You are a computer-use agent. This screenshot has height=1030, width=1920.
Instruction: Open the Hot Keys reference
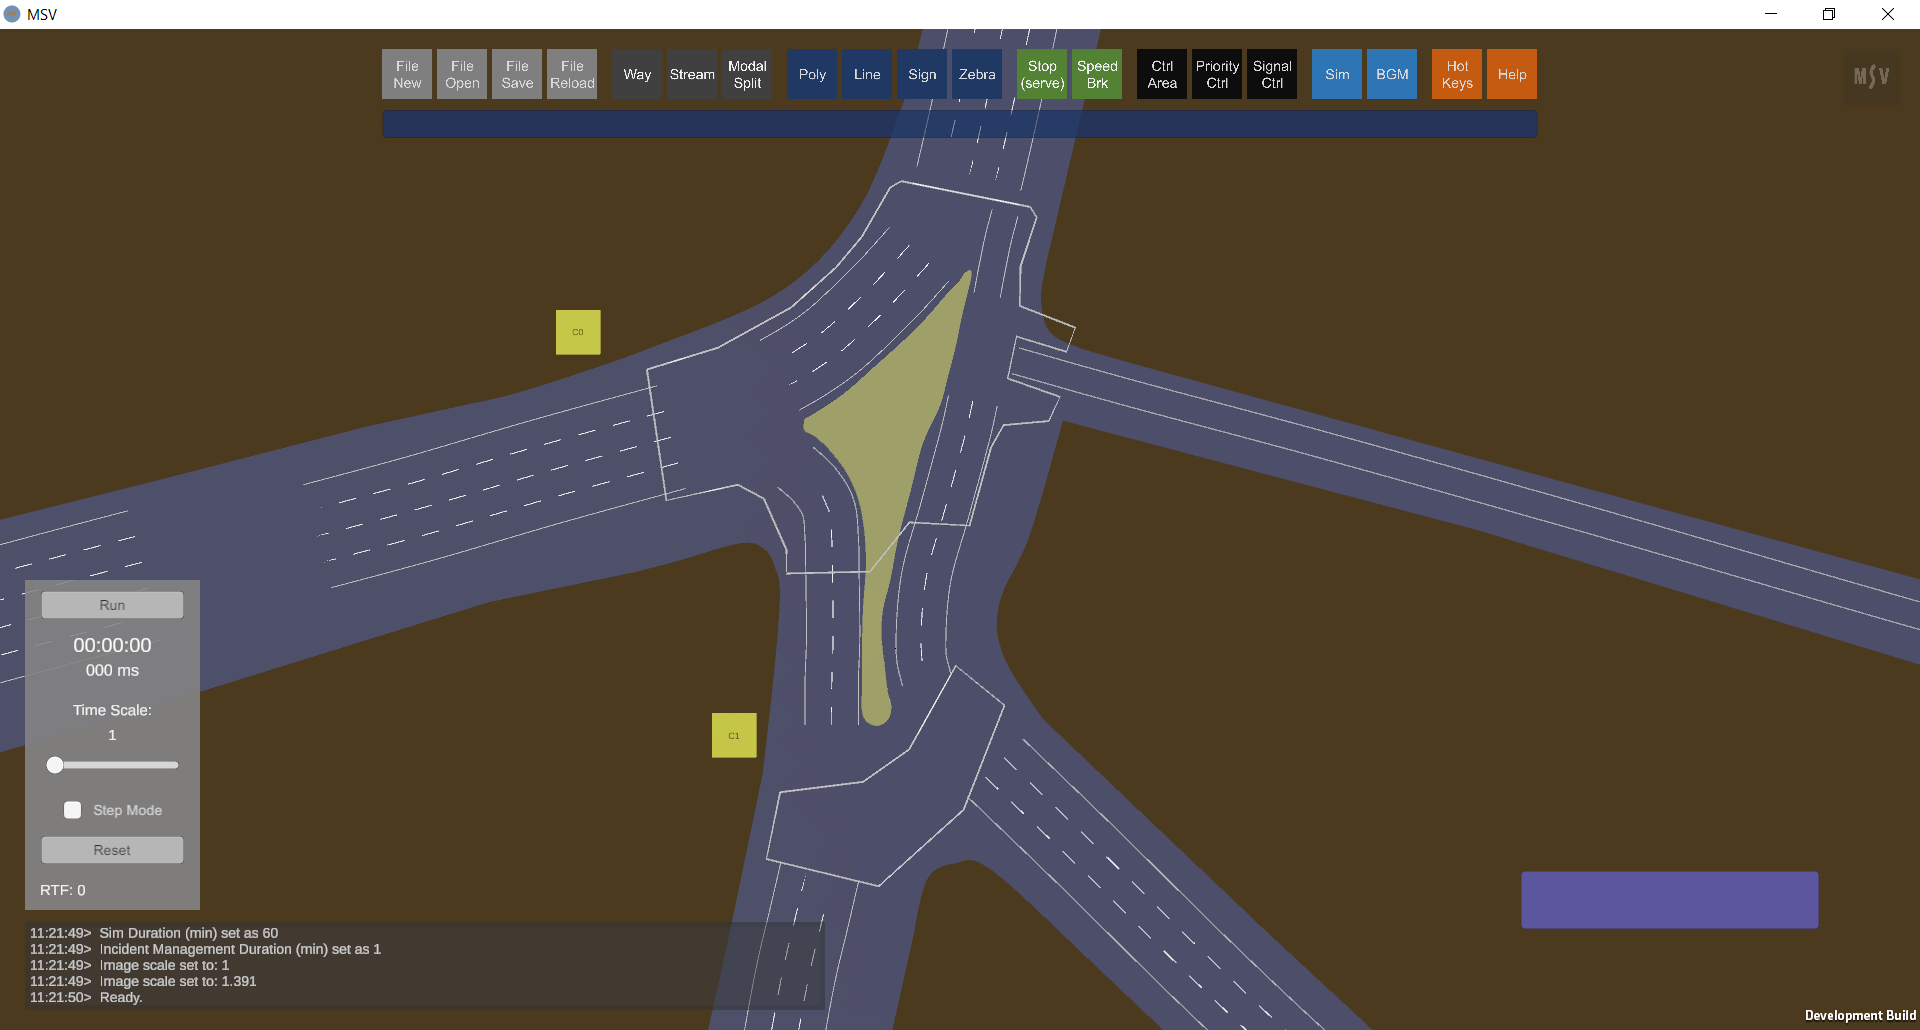1457,75
